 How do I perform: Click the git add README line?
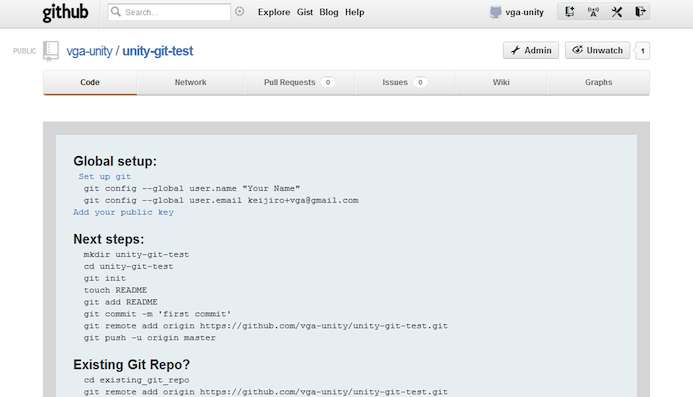(x=120, y=302)
